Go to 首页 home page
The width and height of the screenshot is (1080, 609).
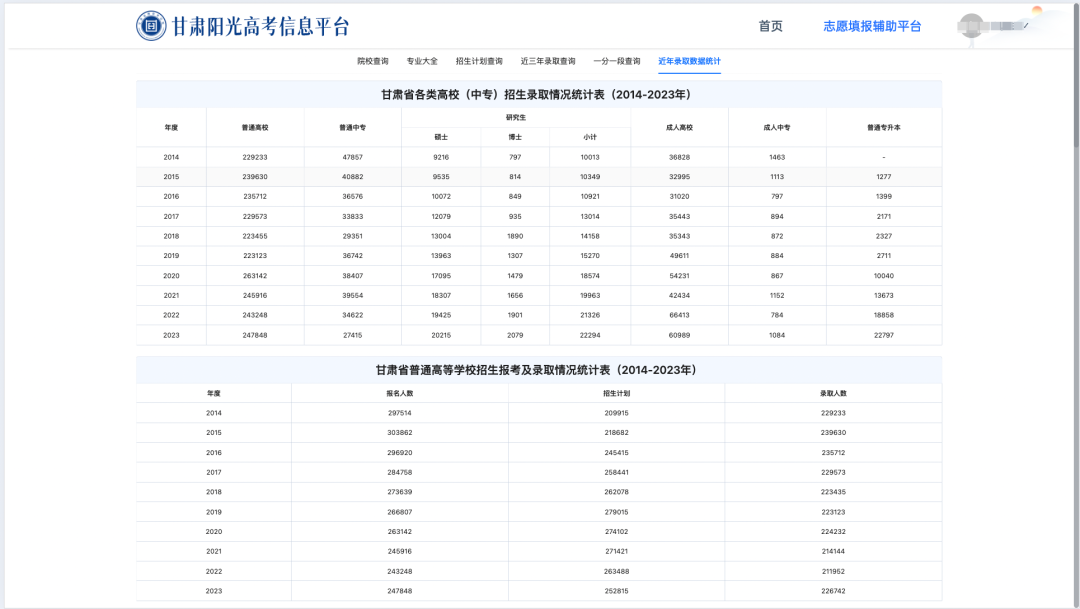pyautogui.click(x=770, y=26)
